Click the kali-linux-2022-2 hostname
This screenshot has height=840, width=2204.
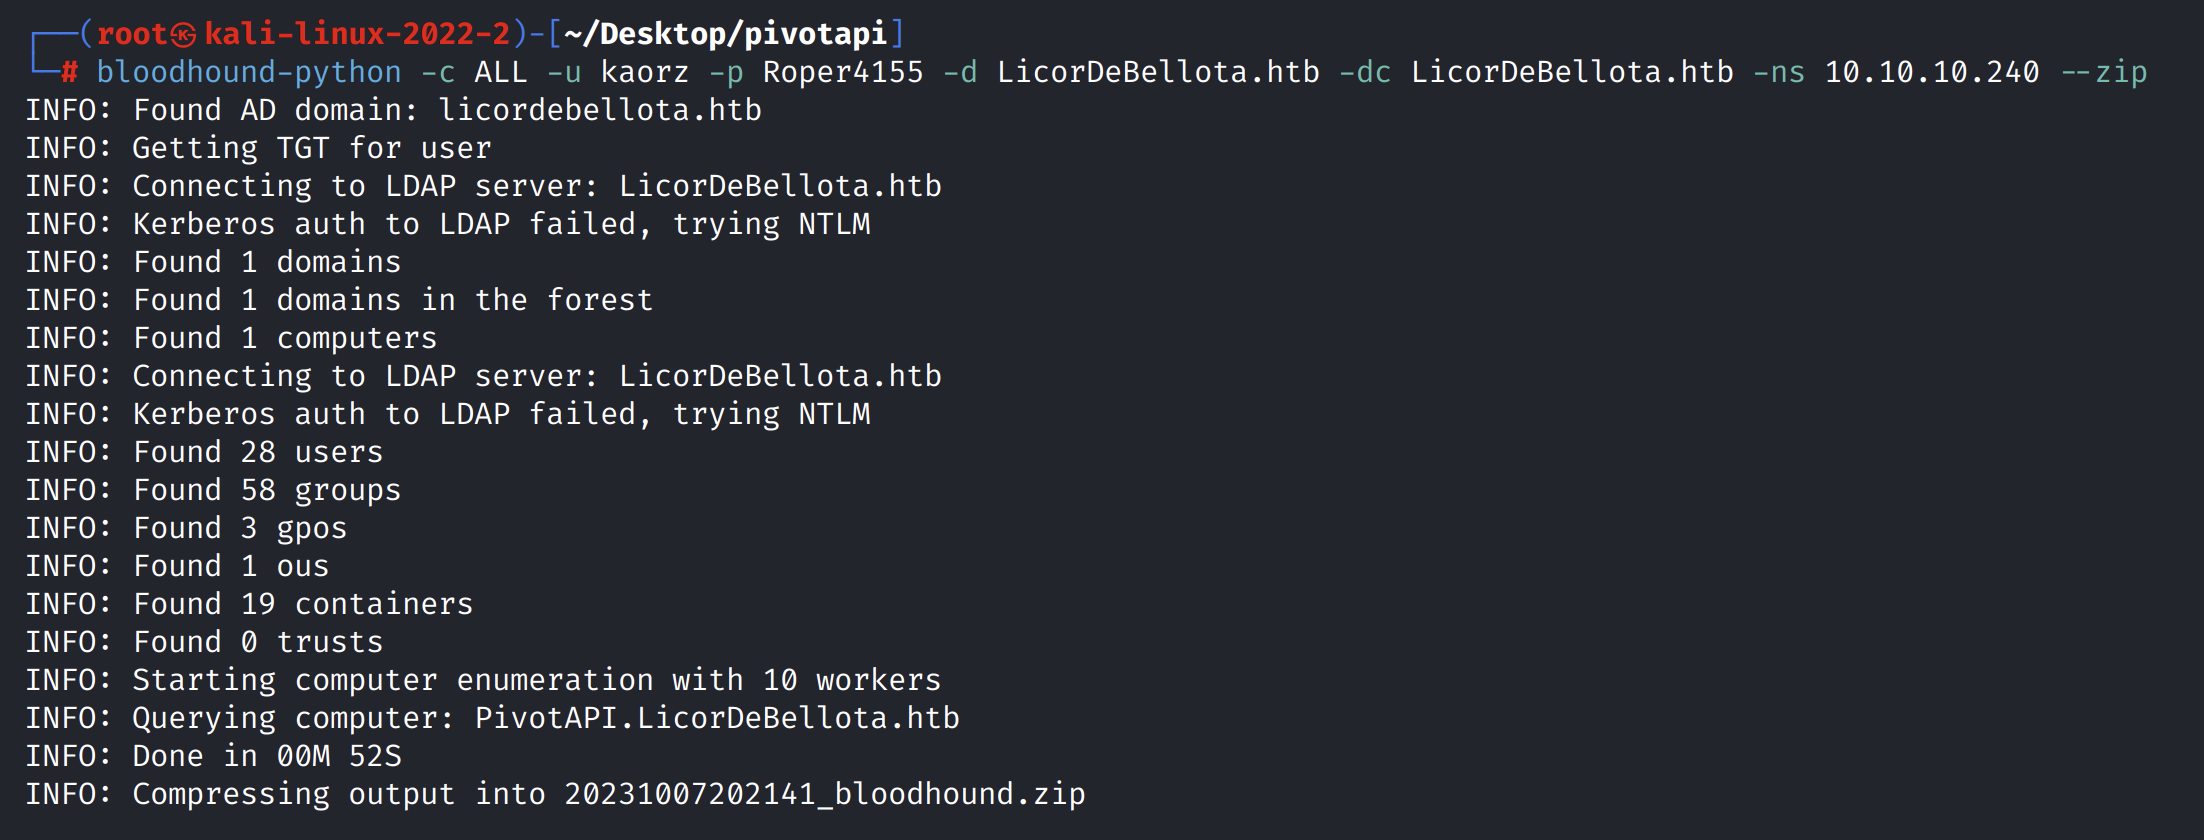tap(357, 35)
